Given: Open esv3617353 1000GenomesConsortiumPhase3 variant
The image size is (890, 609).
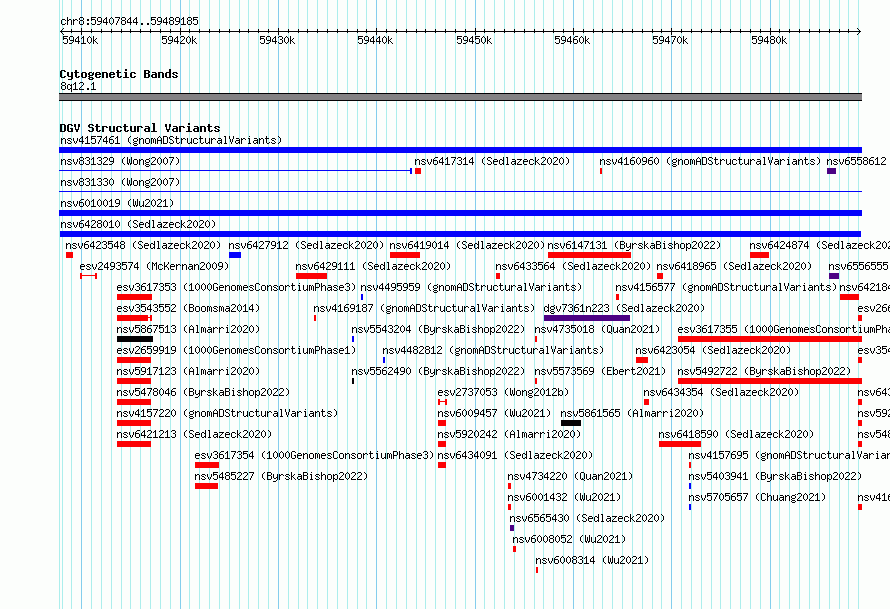Looking at the screenshot, I should pyautogui.click(x=236, y=287).
